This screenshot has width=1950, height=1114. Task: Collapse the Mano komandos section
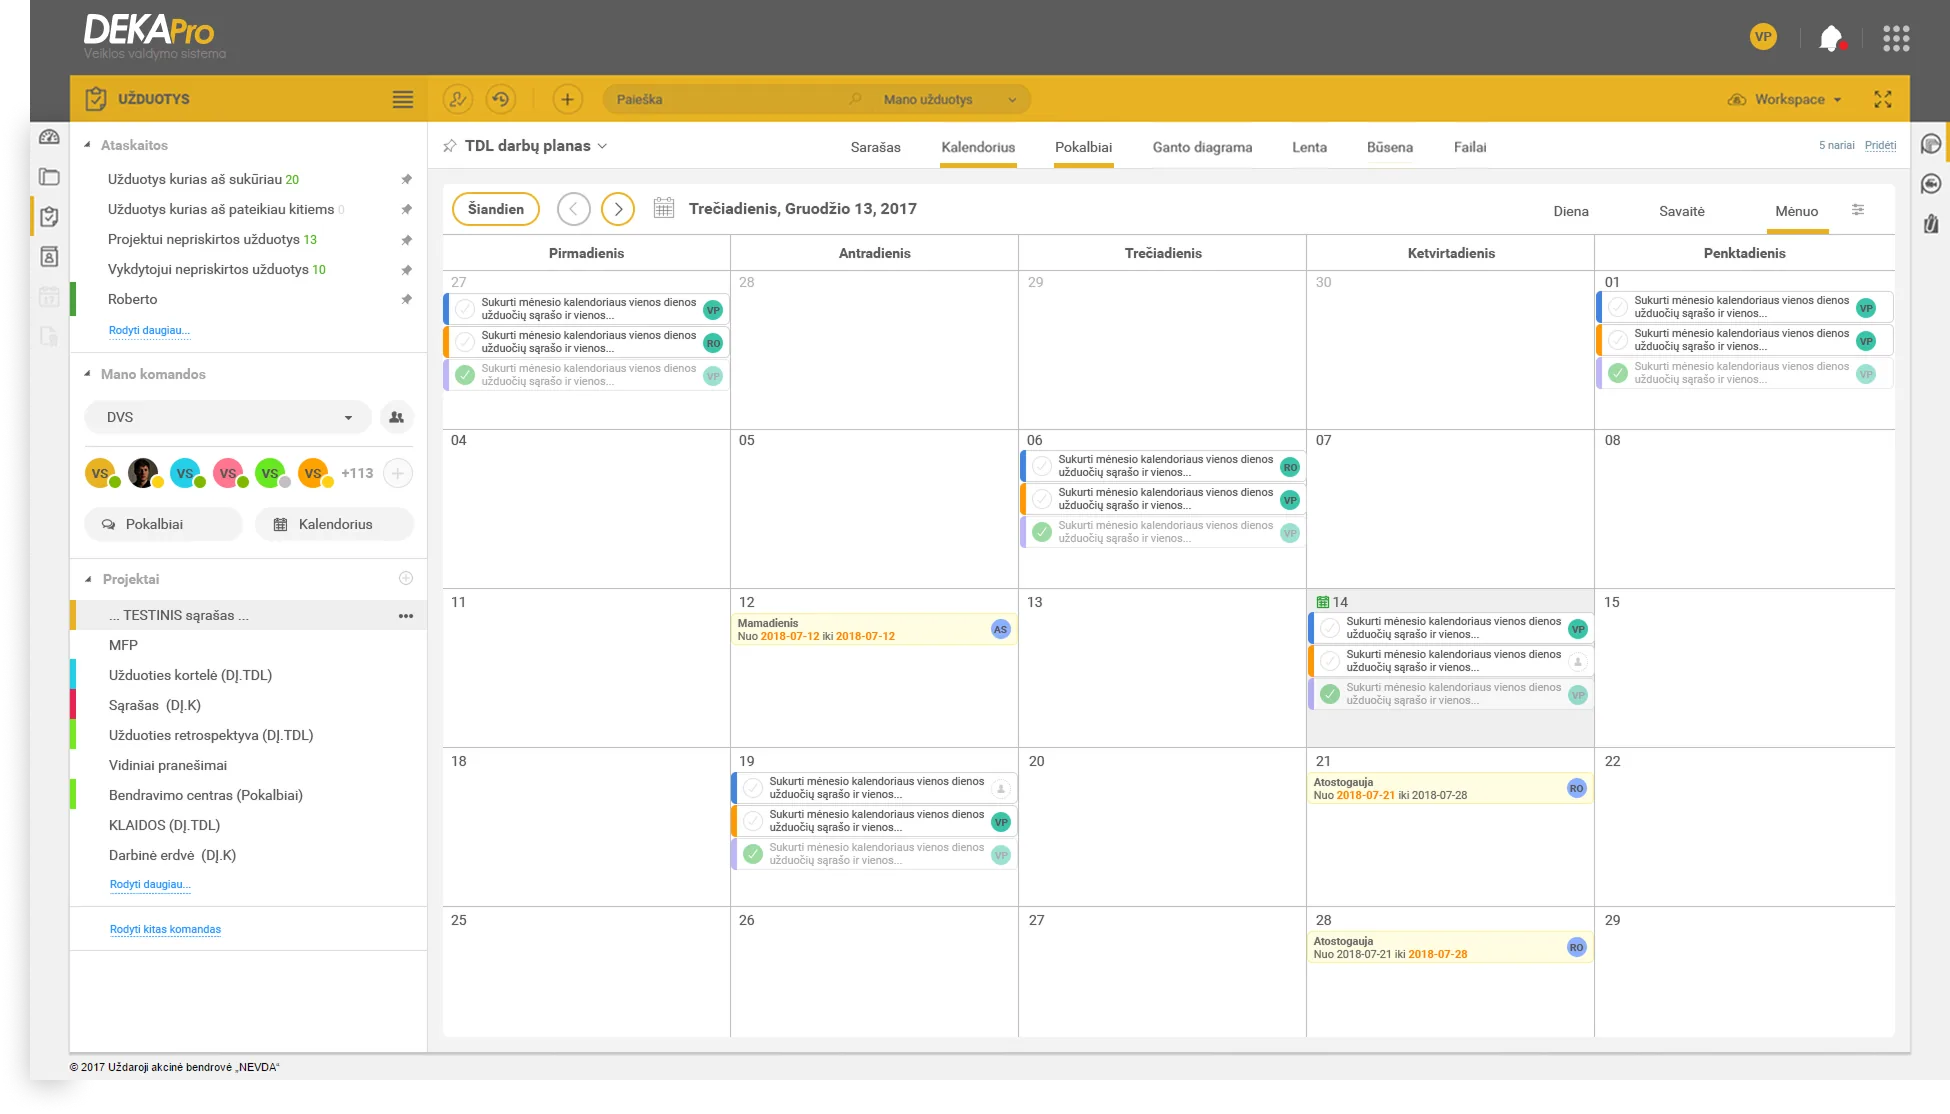click(88, 374)
